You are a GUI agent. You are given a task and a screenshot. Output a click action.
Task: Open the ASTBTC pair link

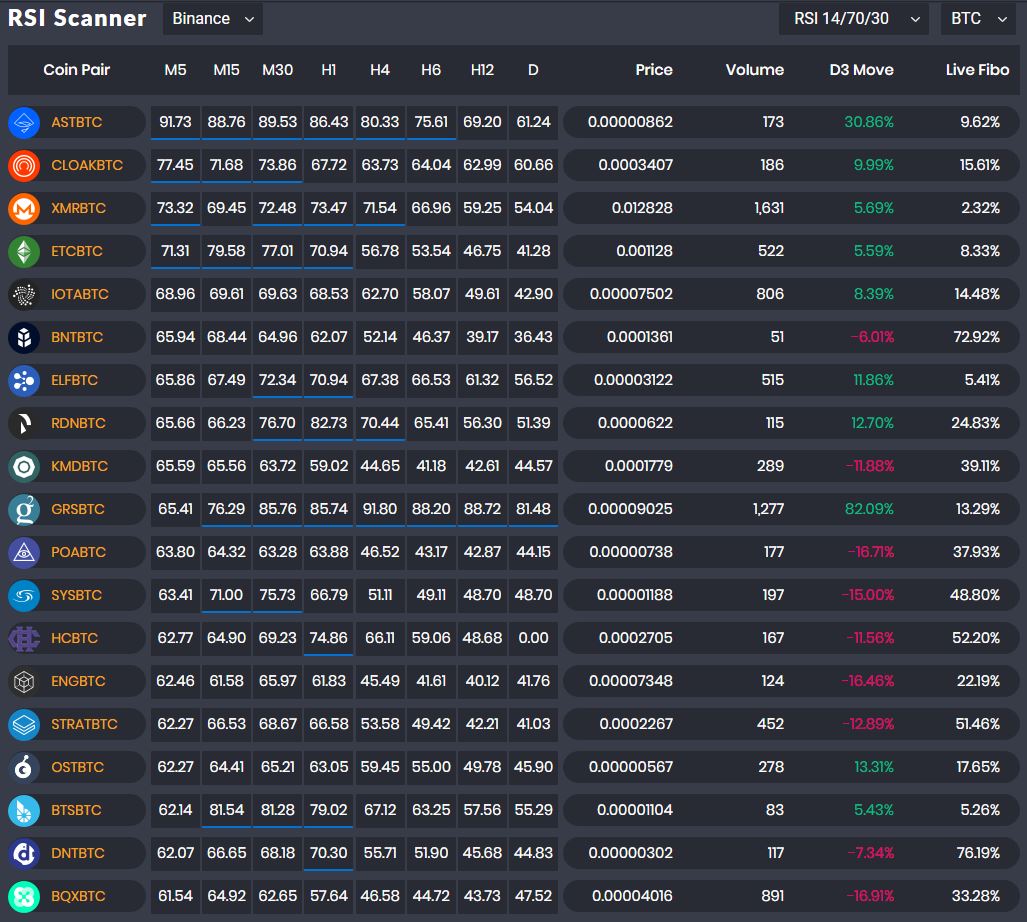tap(77, 122)
